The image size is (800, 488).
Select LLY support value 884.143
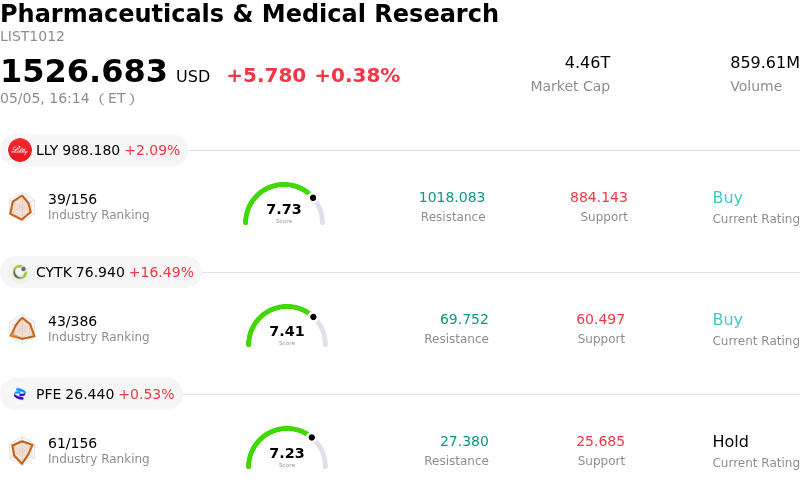click(598, 197)
